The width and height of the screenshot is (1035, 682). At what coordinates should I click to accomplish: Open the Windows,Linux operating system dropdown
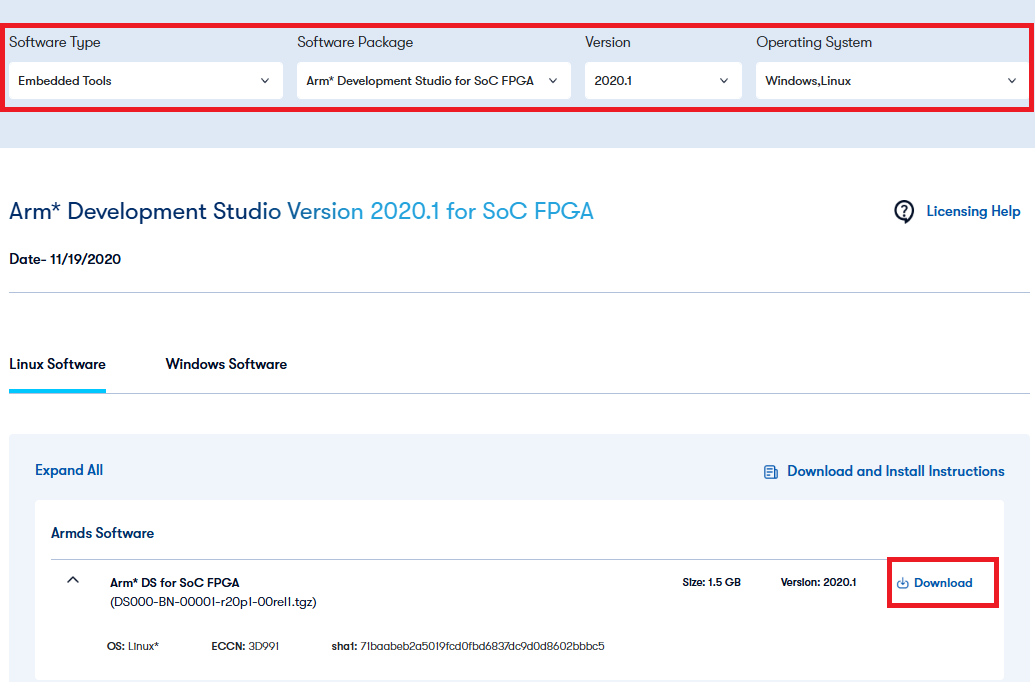point(890,81)
